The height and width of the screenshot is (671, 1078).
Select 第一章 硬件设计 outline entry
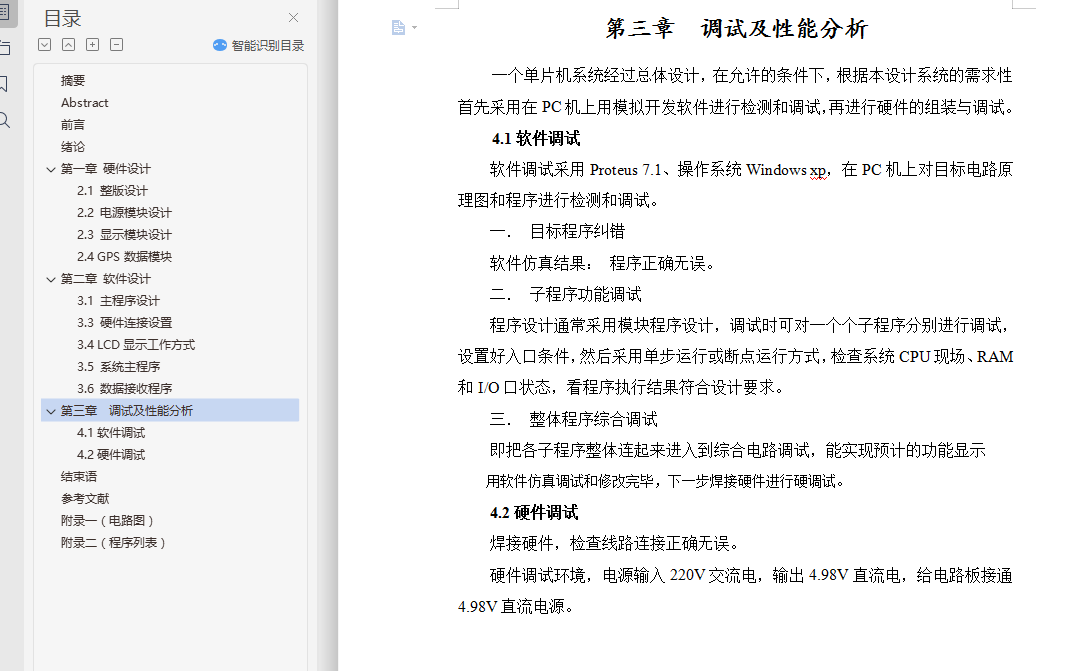pos(105,168)
